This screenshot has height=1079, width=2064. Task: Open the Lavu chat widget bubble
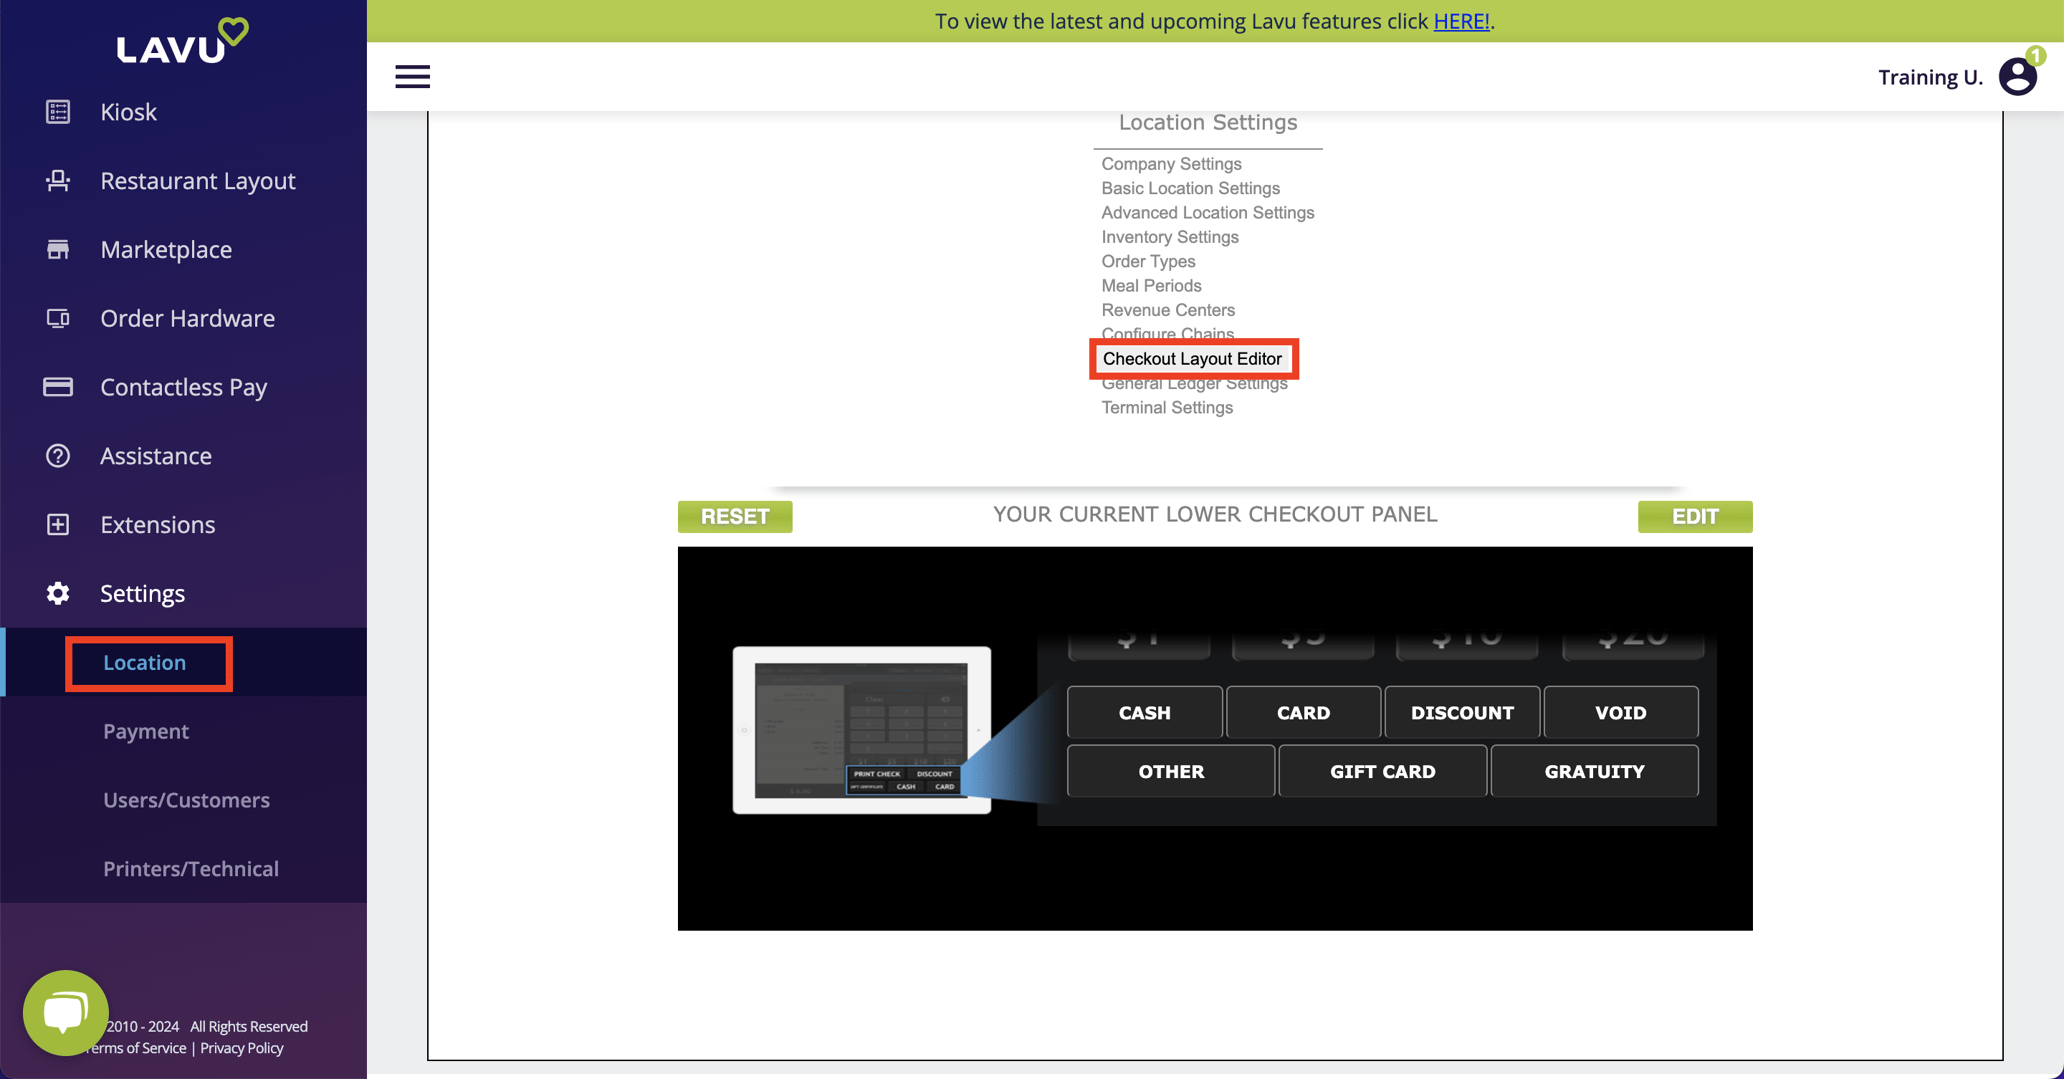[65, 1011]
